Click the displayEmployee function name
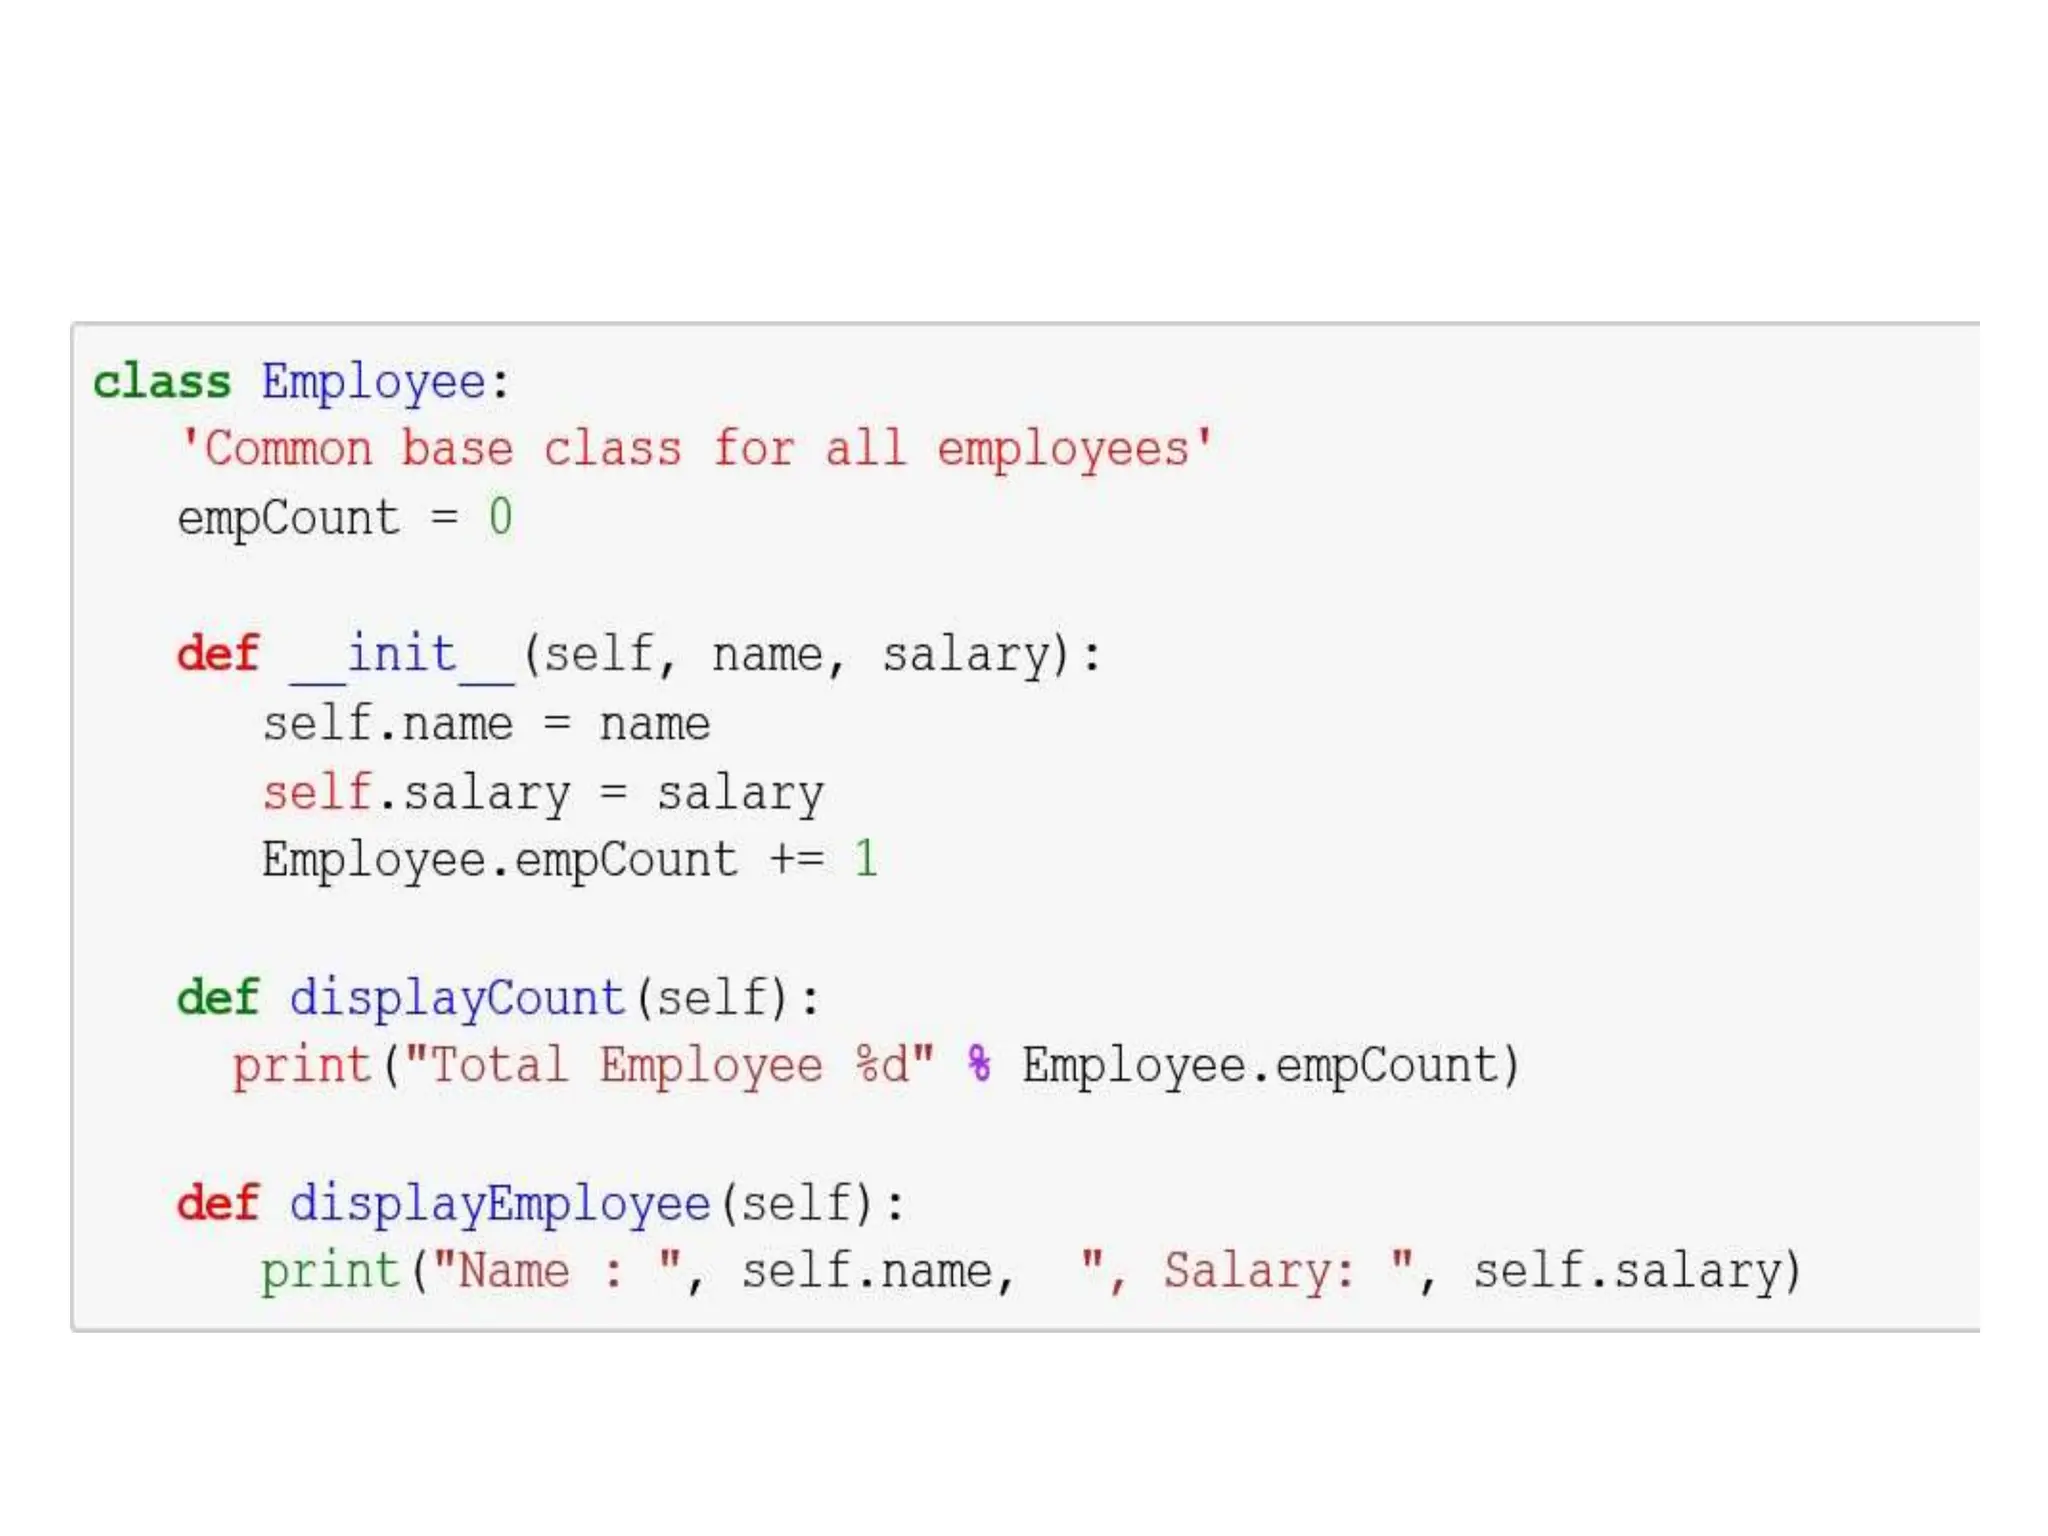 tap(499, 1204)
